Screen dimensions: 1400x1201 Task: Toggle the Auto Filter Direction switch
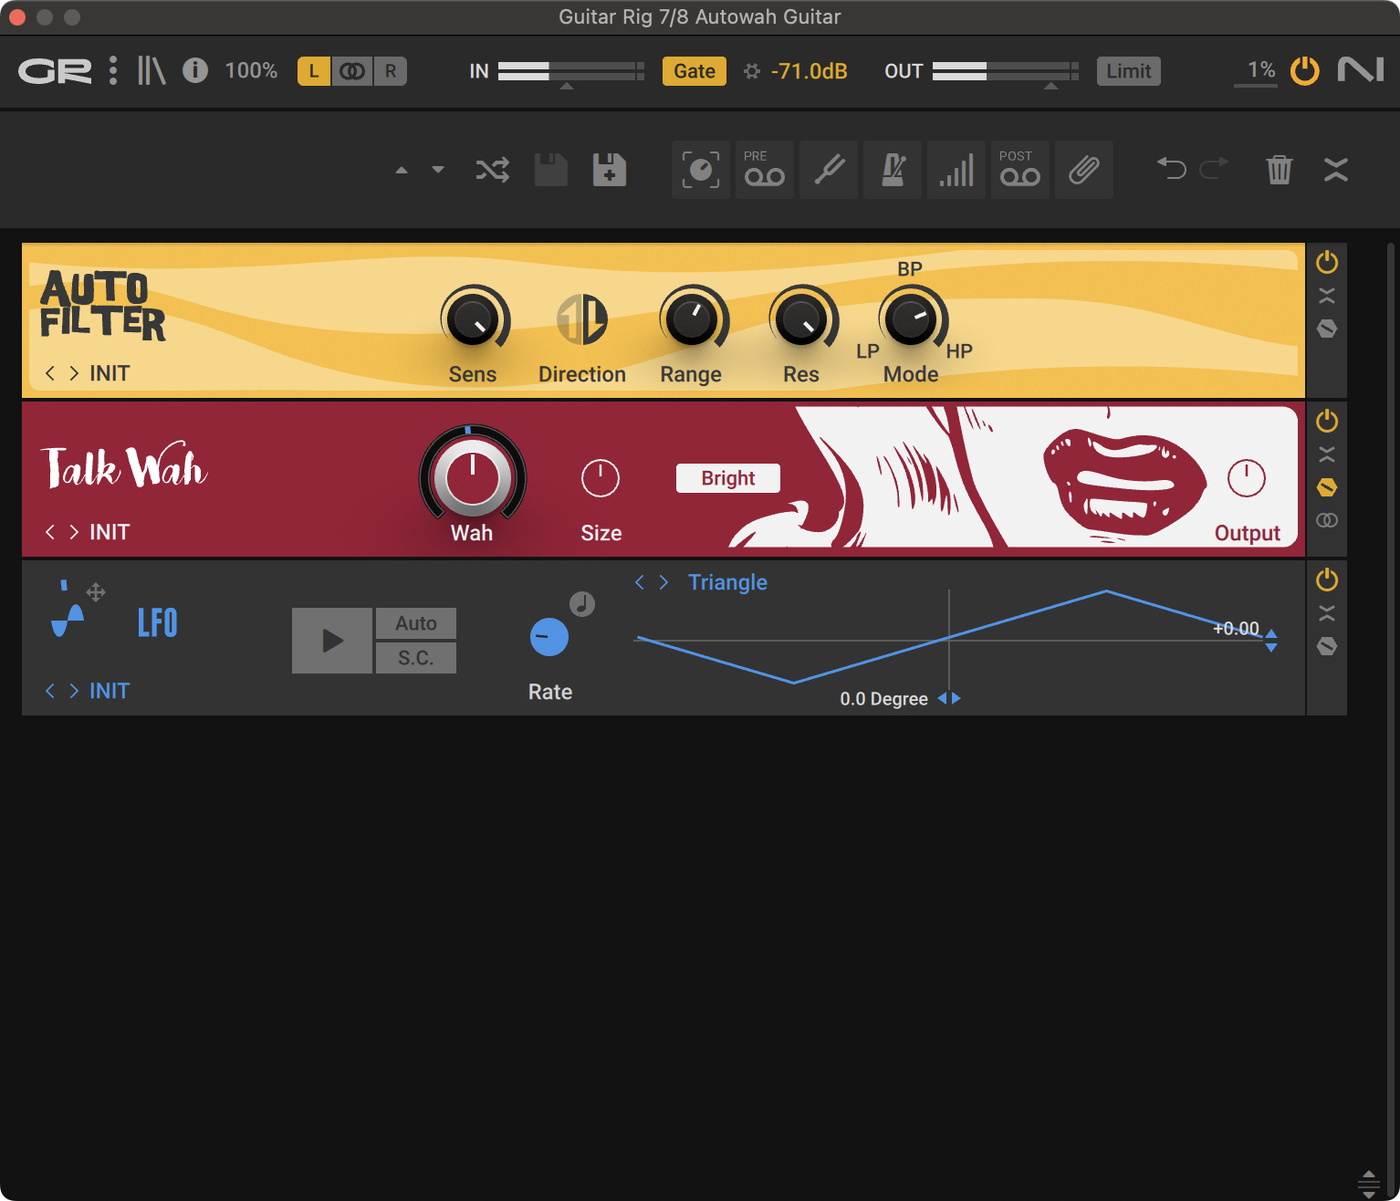point(582,319)
